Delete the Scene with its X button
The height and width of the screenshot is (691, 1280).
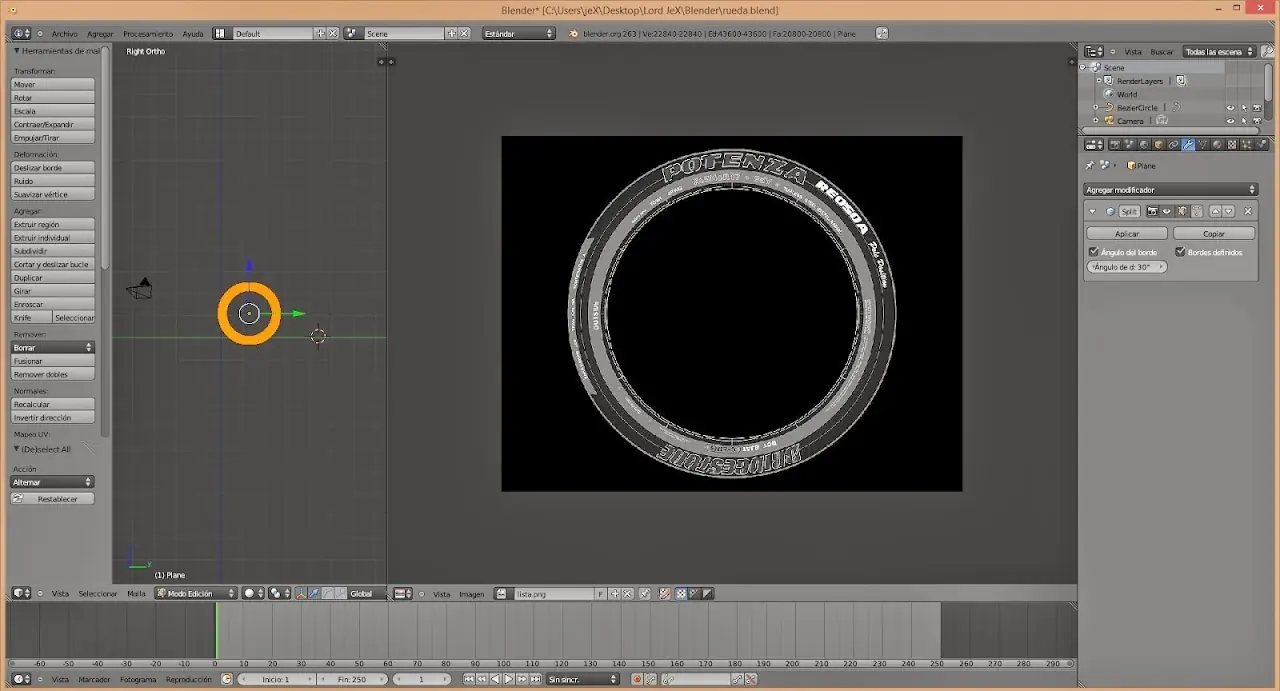464,33
